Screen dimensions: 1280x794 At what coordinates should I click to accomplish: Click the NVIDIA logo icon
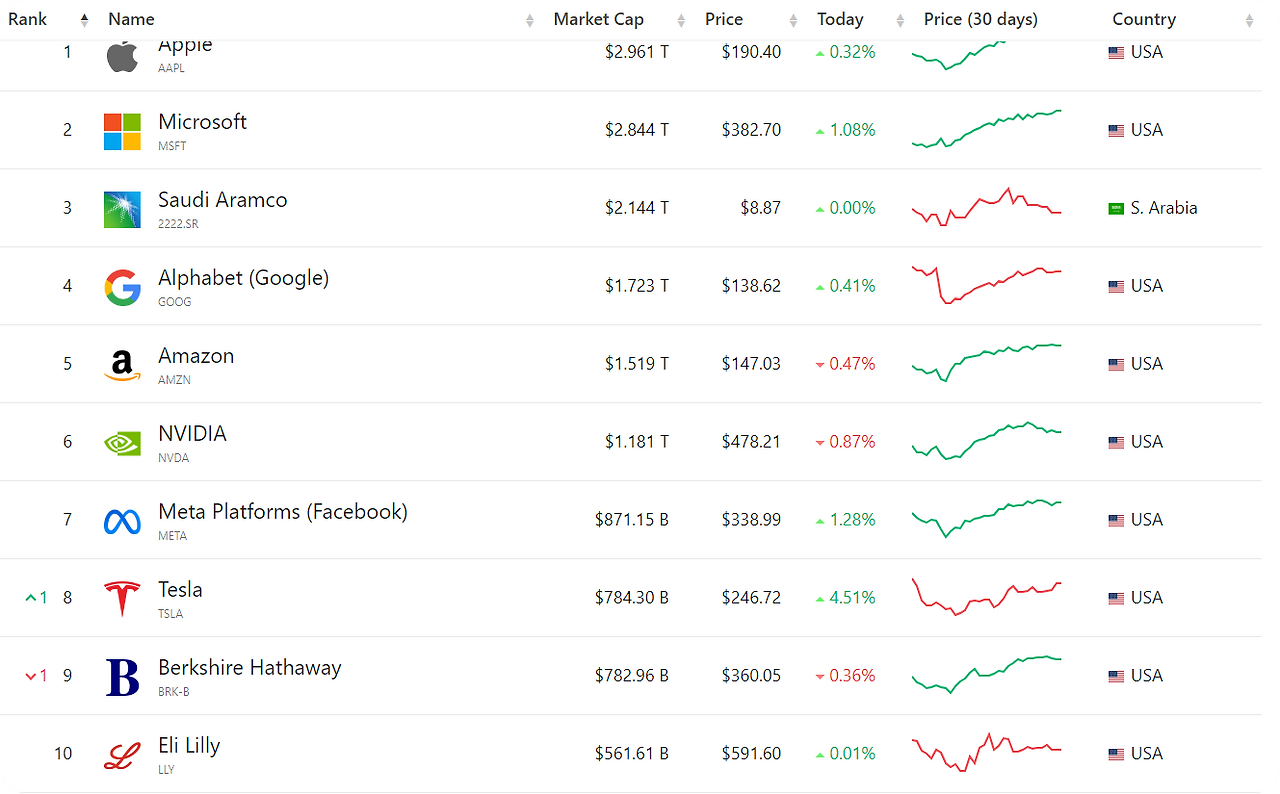point(122,443)
